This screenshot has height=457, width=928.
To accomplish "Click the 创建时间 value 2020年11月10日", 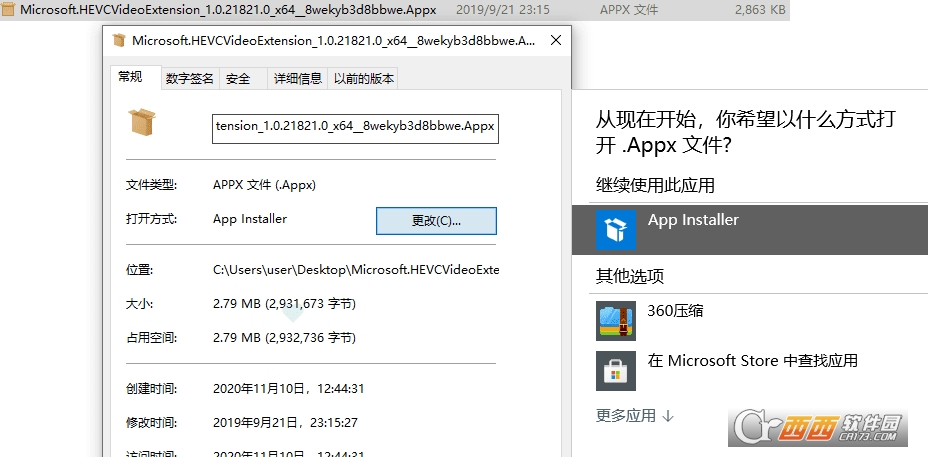I will coord(288,389).
